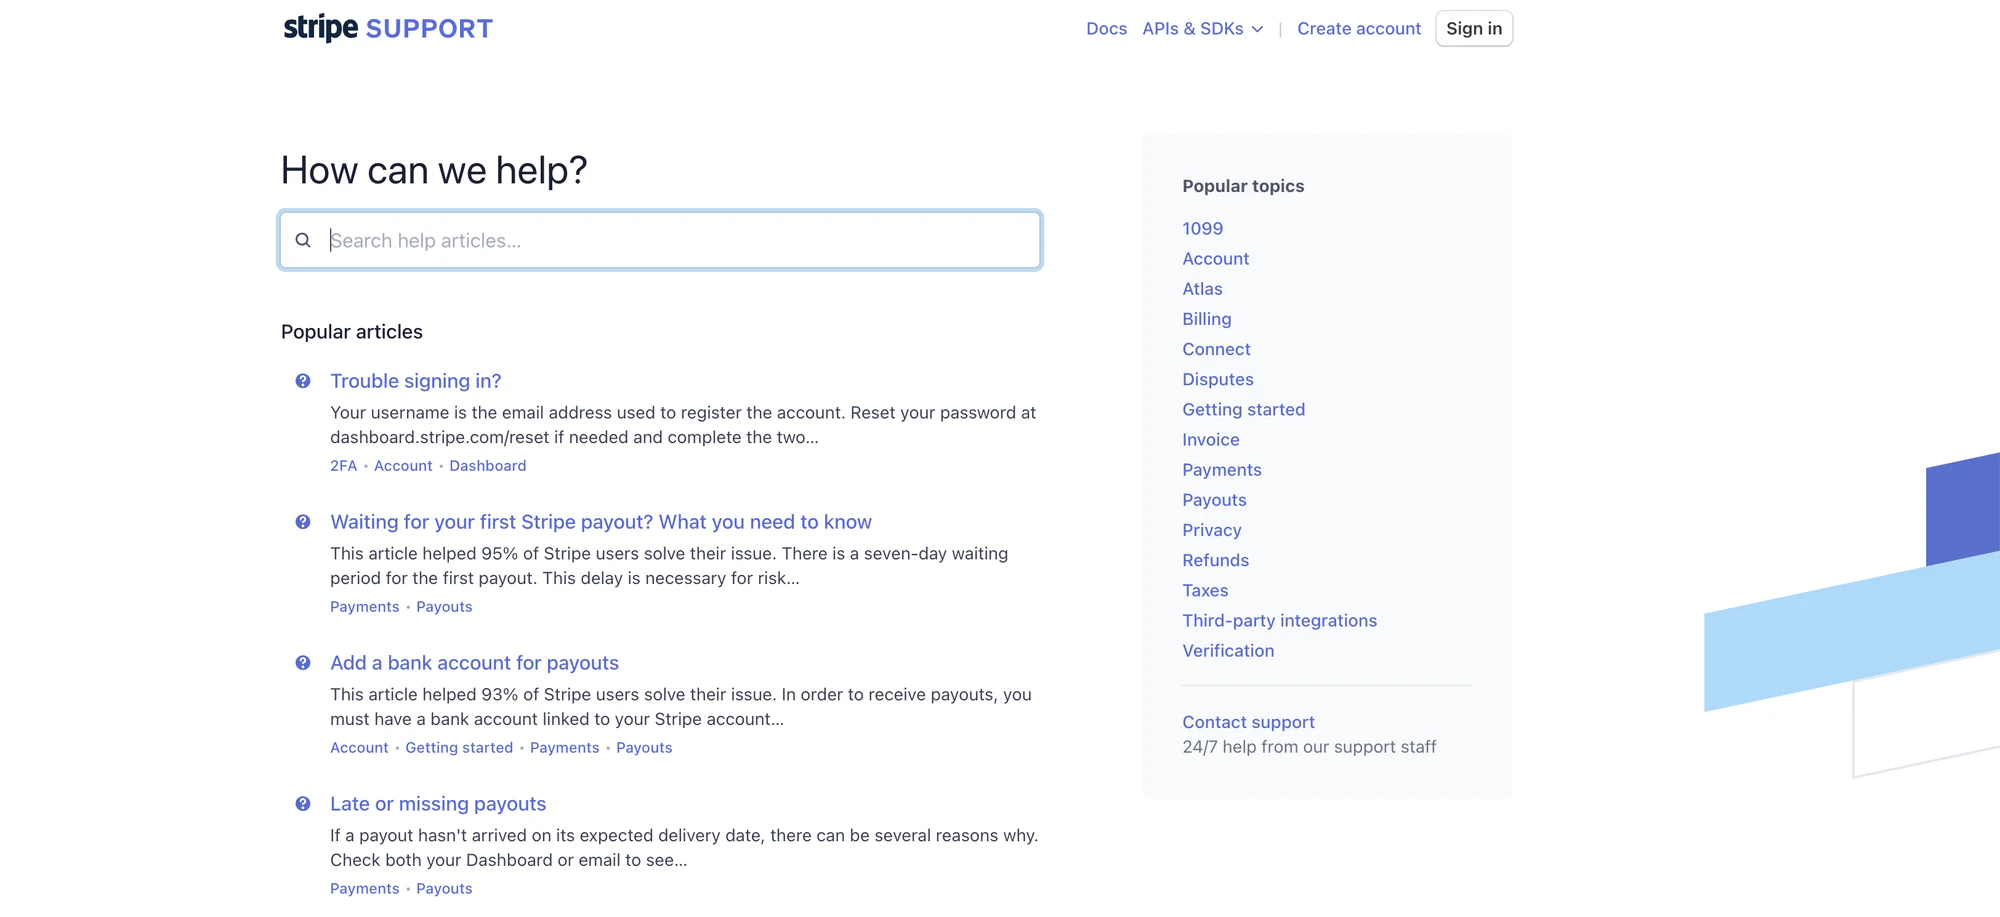
Task: Click question icon beside Trouble signing in
Action: pyautogui.click(x=303, y=381)
